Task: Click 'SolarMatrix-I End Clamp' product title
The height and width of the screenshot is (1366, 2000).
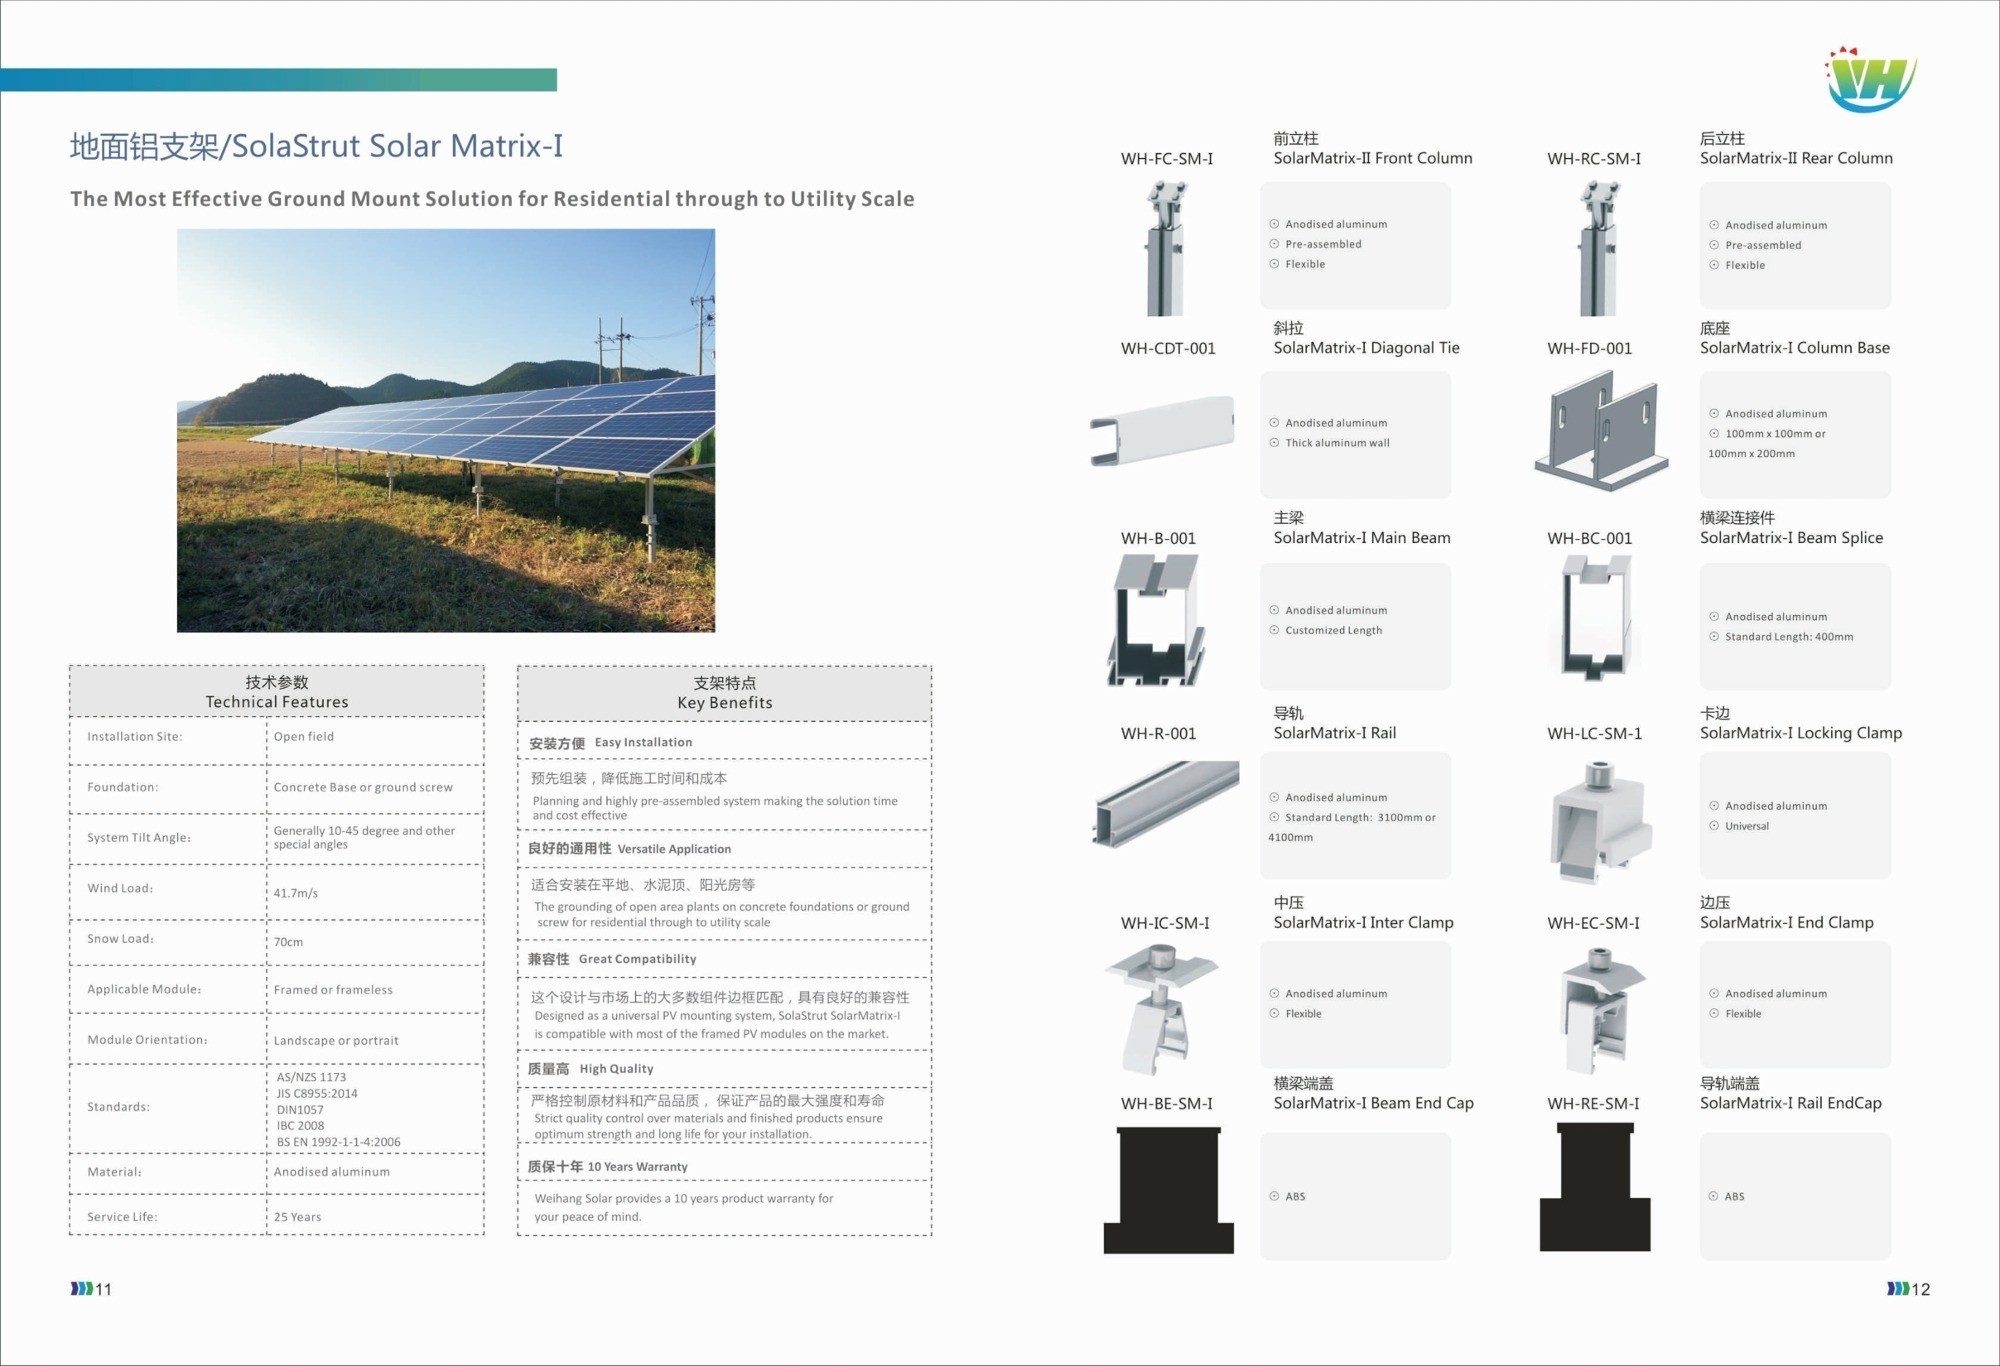Action: click(1787, 923)
